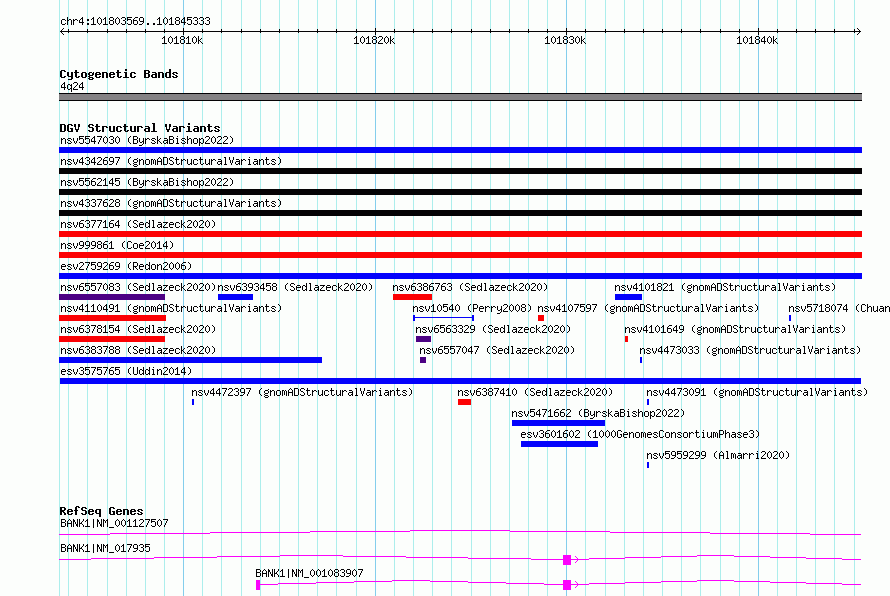Screen dimensions: 890x596
Task: Select the thin blue nsv10540 interval line
Action: [x=443, y=318]
